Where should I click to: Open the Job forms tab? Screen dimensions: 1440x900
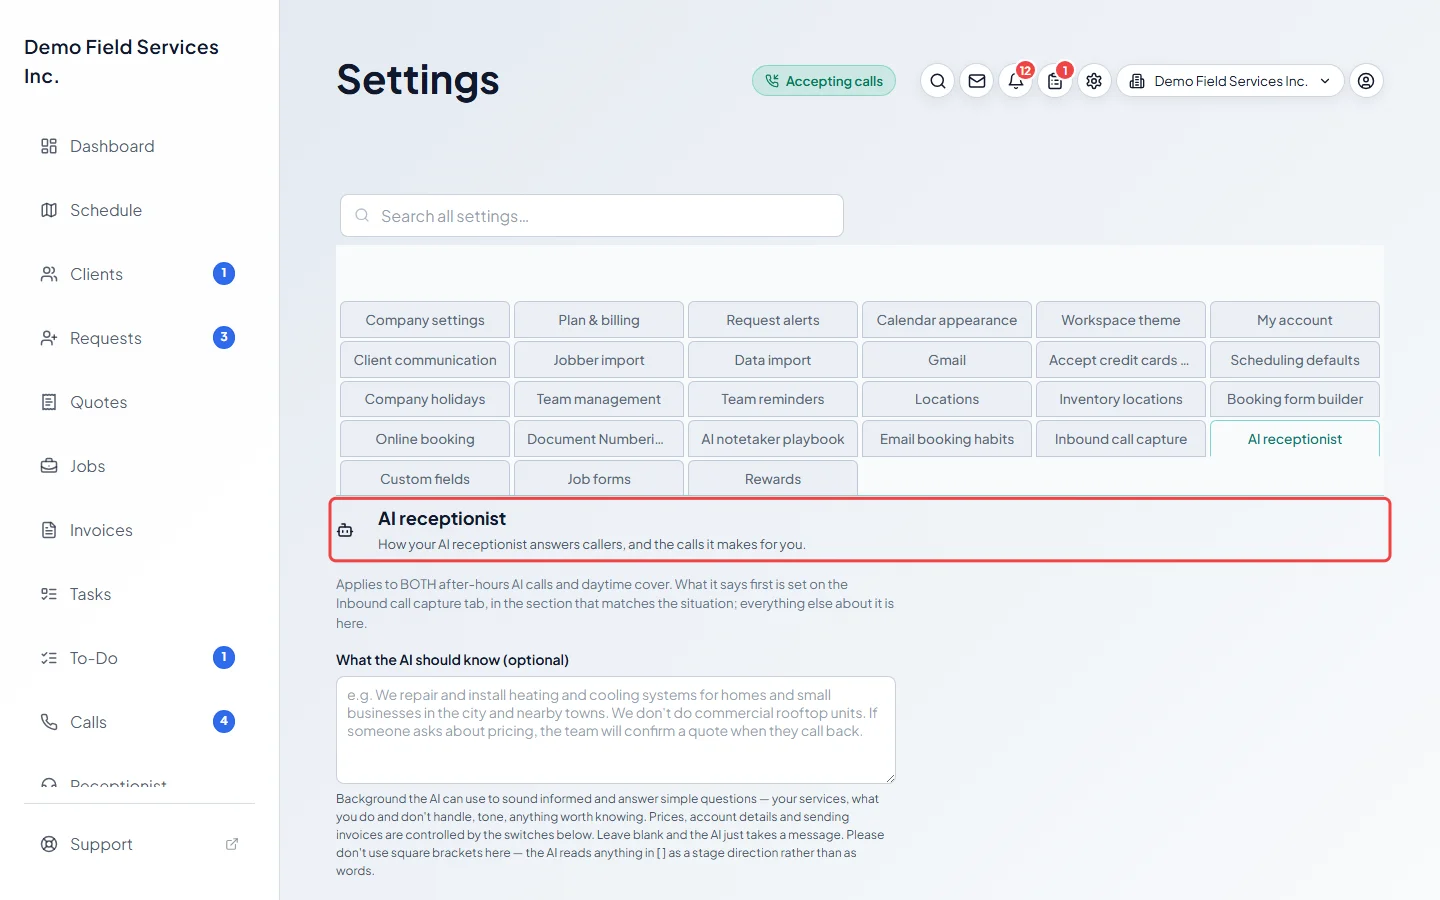(599, 478)
